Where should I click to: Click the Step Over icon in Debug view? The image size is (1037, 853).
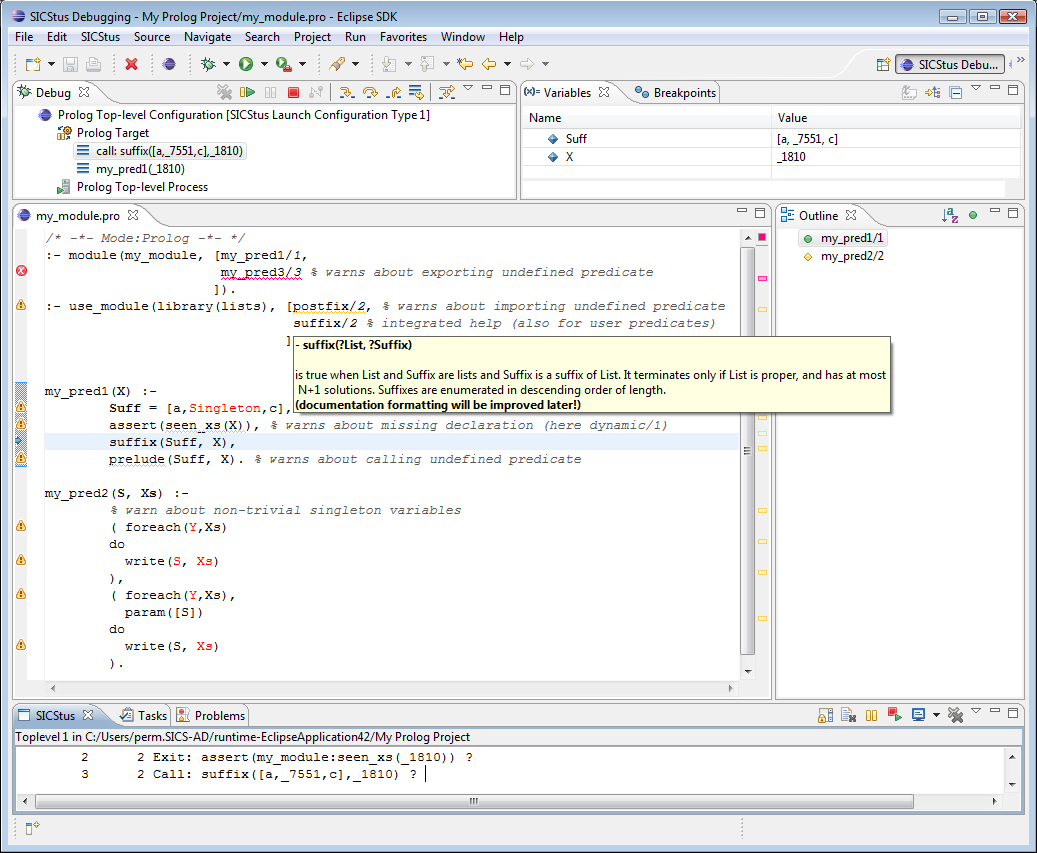click(x=370, y=93)
